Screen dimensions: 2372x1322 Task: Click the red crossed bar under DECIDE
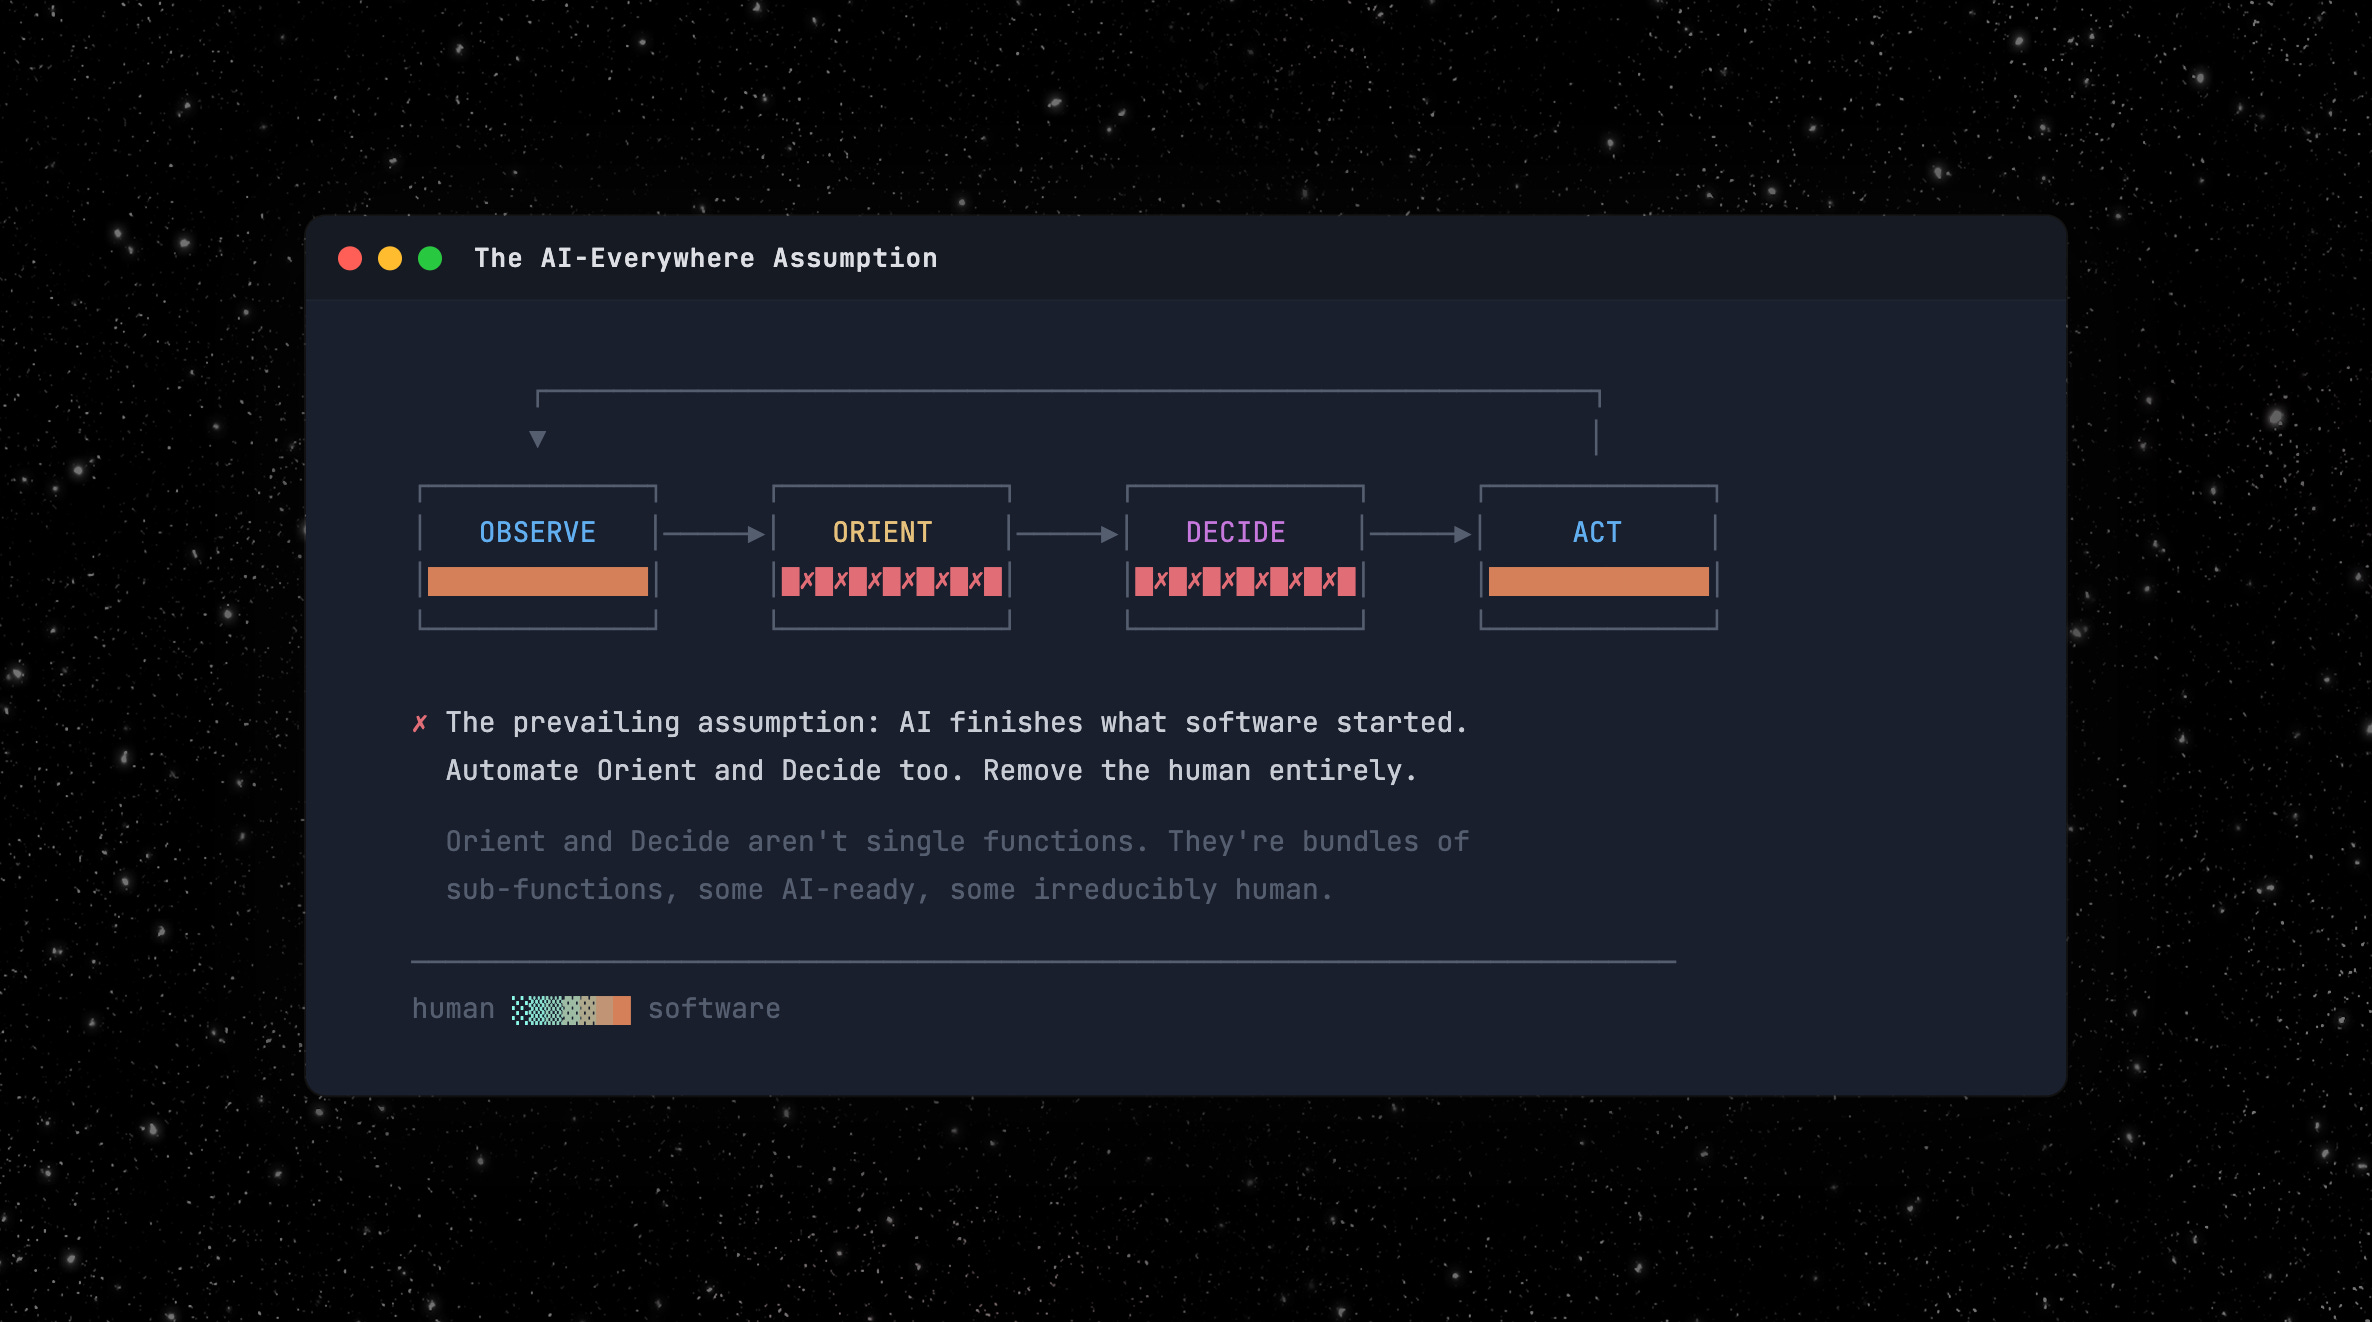tap(1245, 582)
